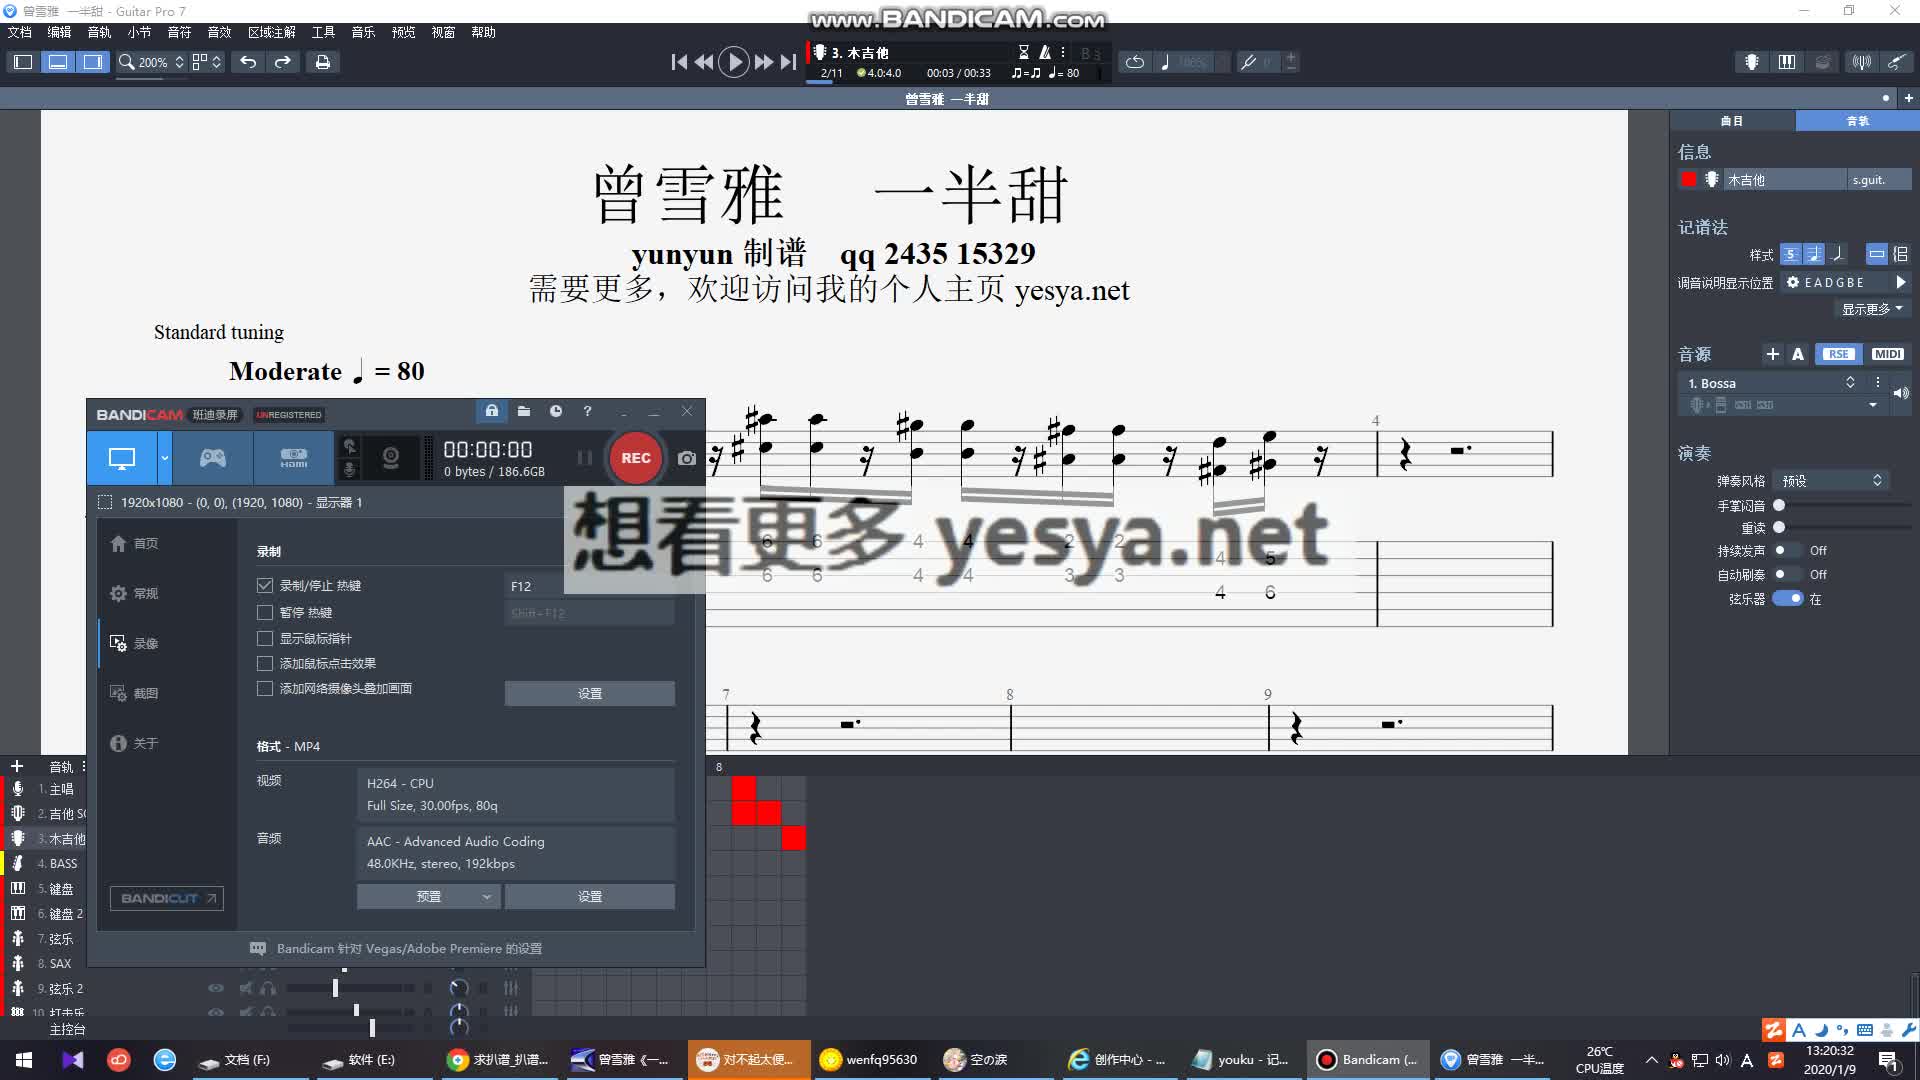Viewport: 1920px width, 1080px height.
Task: Adjust 手掌闷音 slider handle
Action: point(1779,505)
